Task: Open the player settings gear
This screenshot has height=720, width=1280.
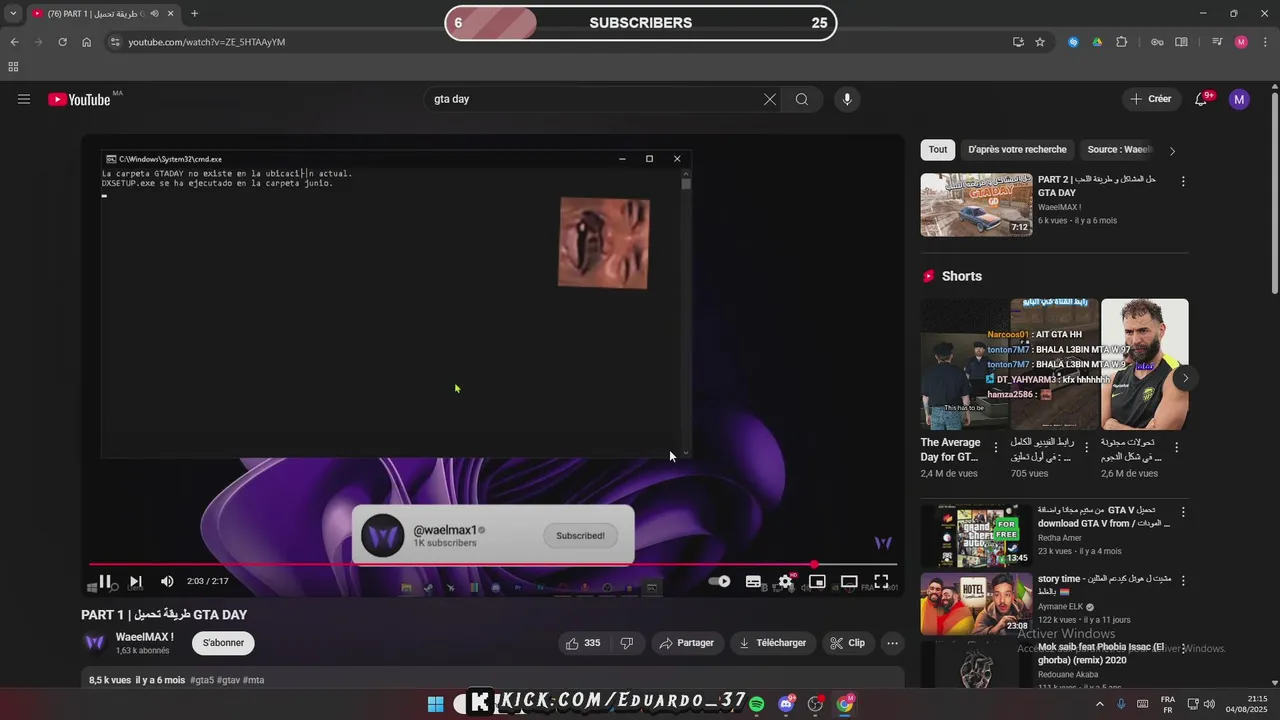Action: click(x=786, y=581)
